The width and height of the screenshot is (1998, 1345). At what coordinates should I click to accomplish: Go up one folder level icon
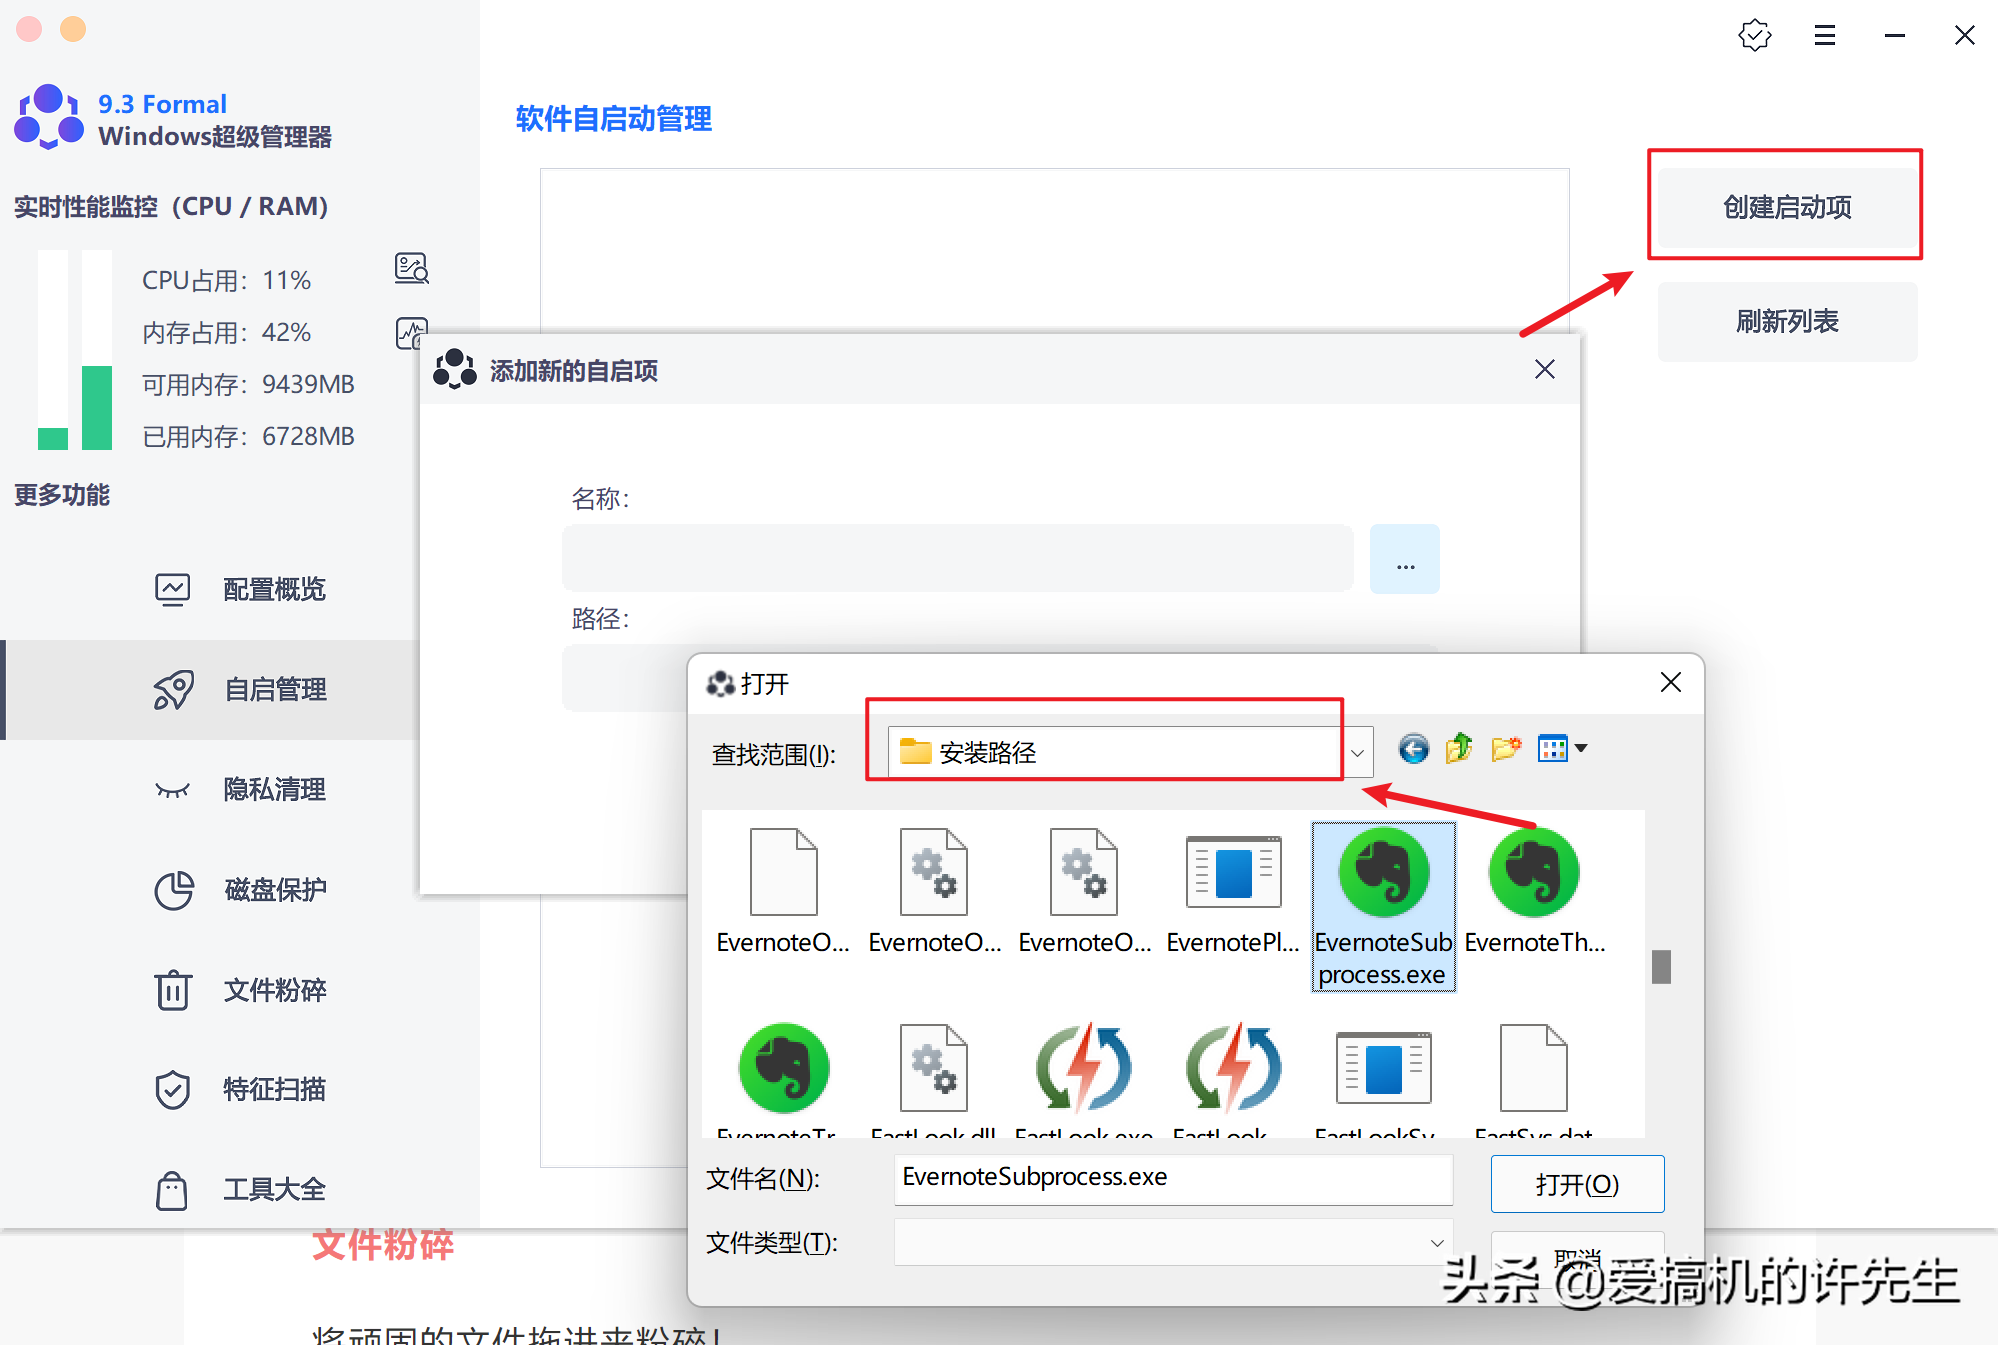(x=1459, y=748)
